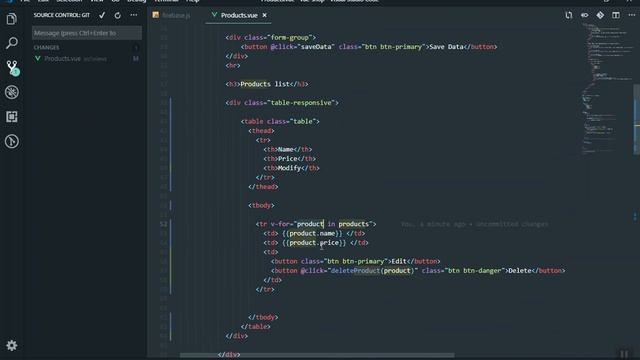Switch to the firebase.js tab
The width and height of the screenshot is (640, 360).
click(176, 16)
